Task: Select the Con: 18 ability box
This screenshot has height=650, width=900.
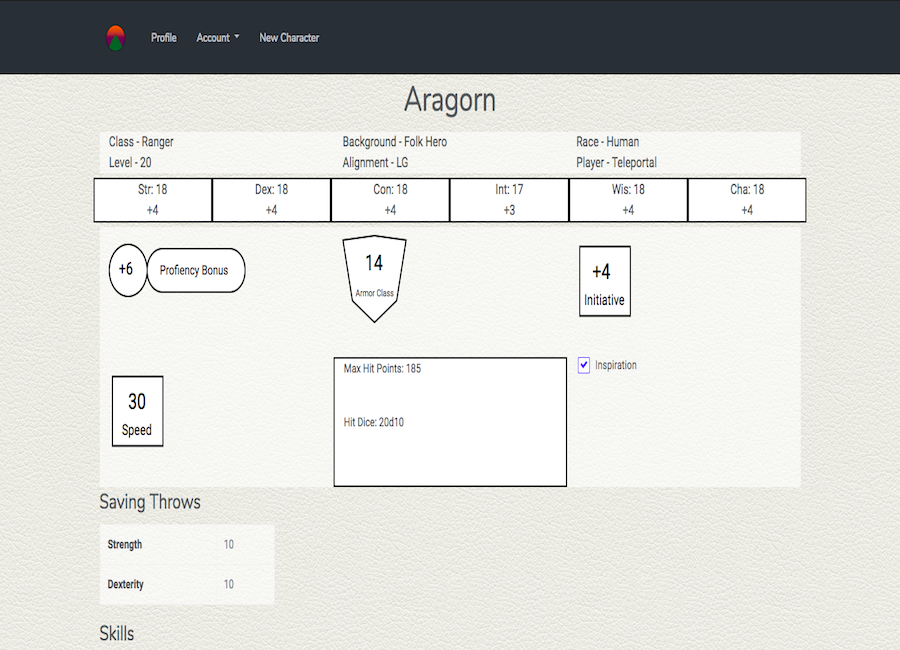Action: (390, 200)
